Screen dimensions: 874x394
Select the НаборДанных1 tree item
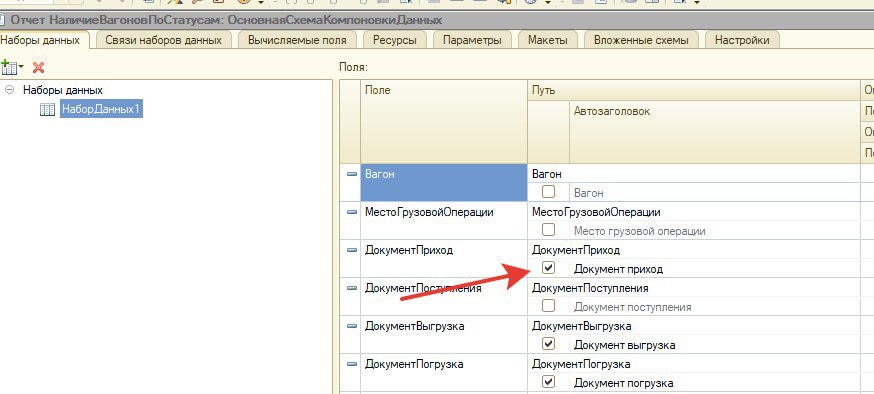[101, 109]
